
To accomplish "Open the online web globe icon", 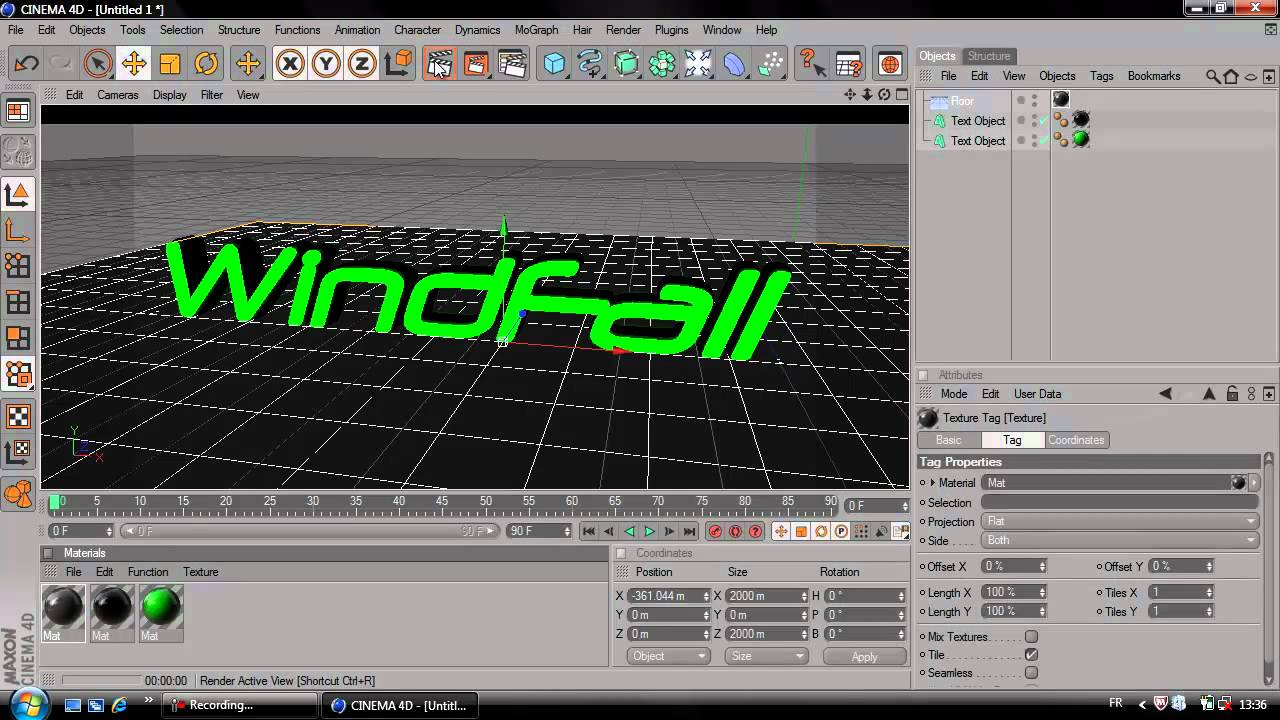I will click(x=889, y=65).
